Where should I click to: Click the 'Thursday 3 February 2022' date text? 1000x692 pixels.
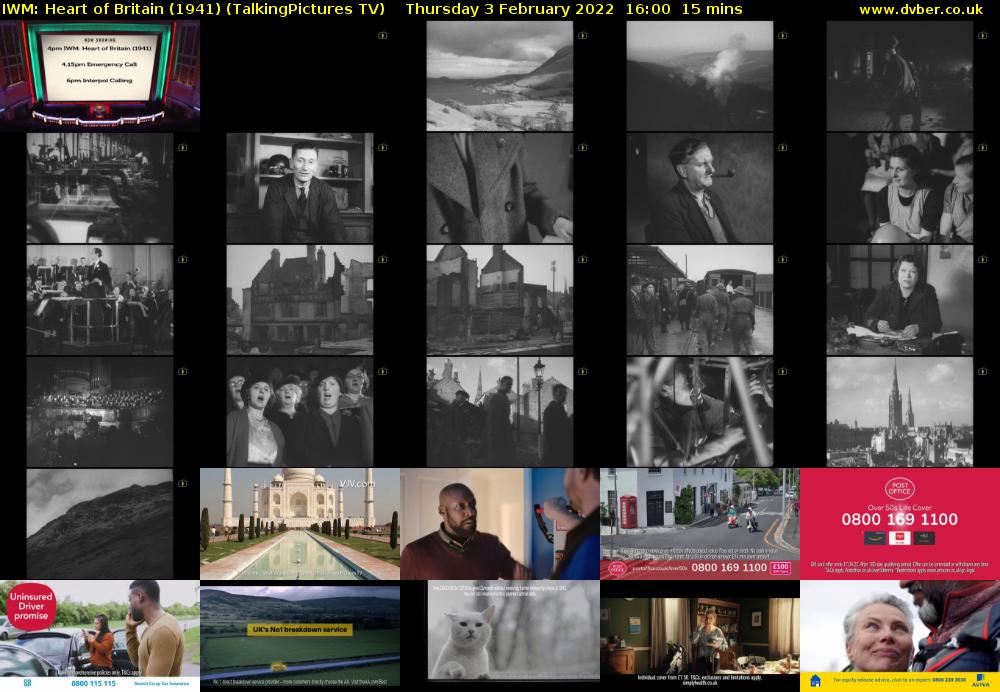510,9
